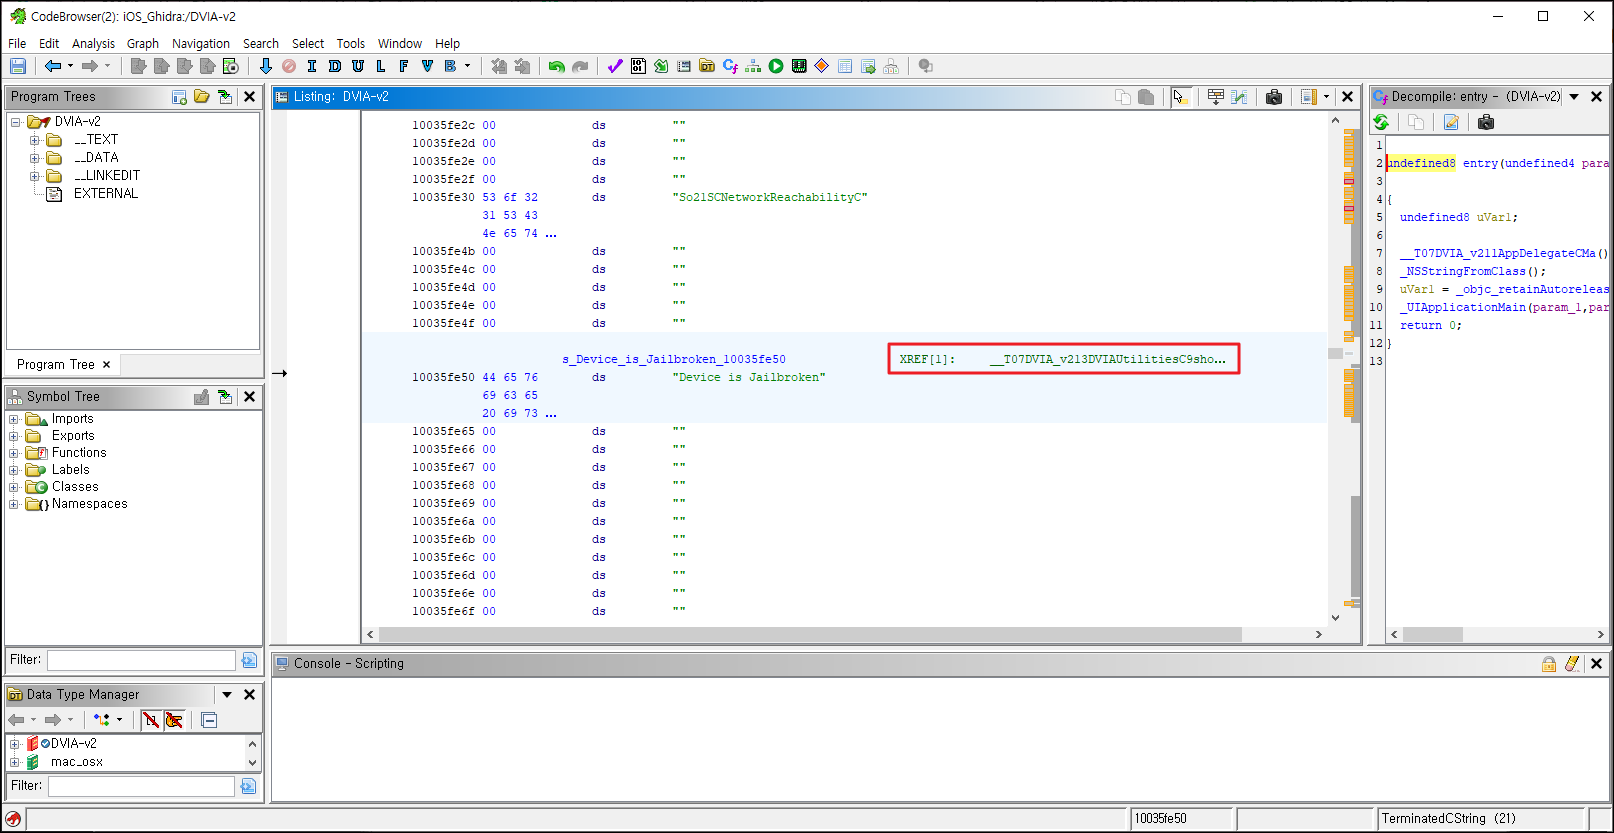The image size is (1614, 833).
Task: Select the s_Device_is_Jailbroken_10035fe50 label
Action: click(x=674, y=359)
